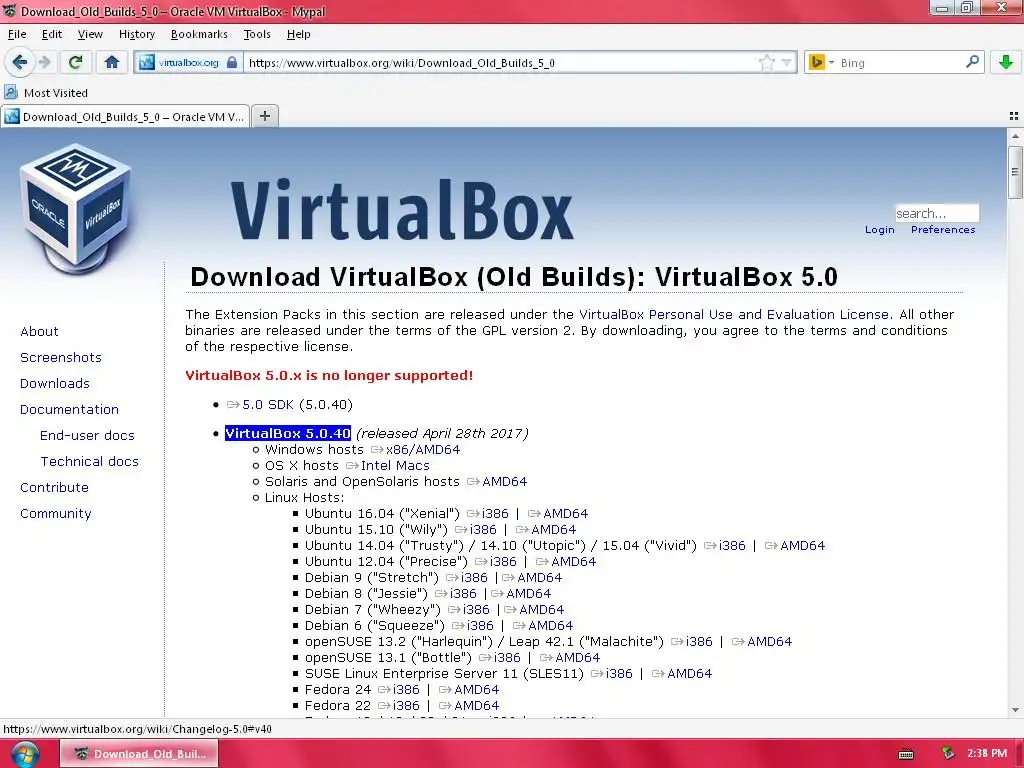Open the Edit menu
Image resolution: width=1024 pixels, height=768 pixels.
pos(52,34)
